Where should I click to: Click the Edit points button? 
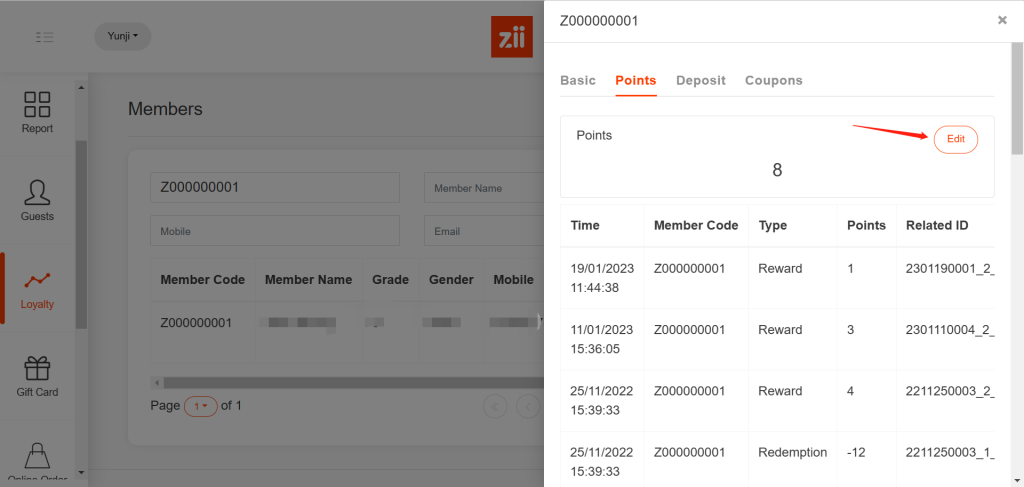pyautogui.click(x=955, y=139)
